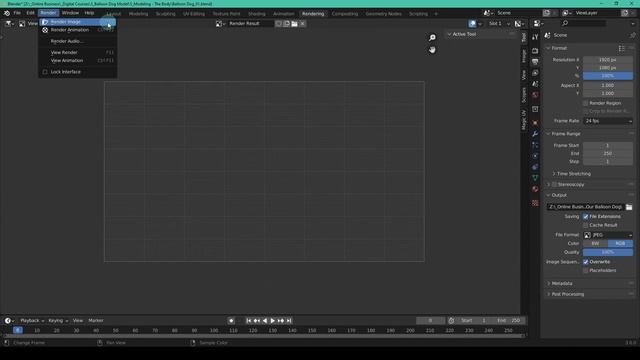Toggle the Use Preview Range clock icon
640x360 pixels.
(451, 321)
